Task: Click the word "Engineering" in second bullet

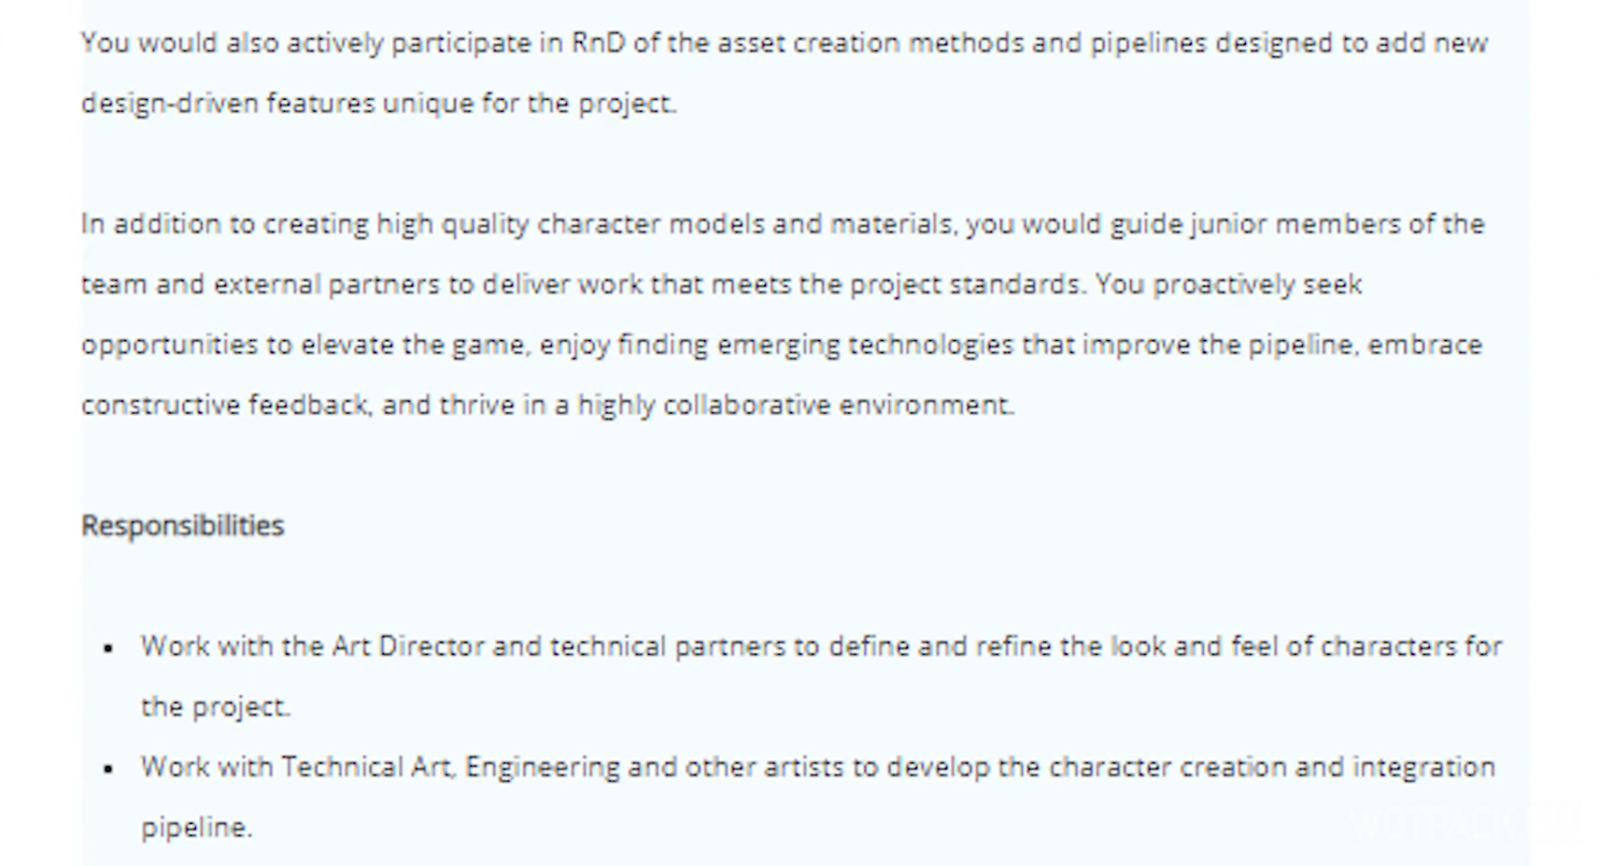Action: coord(543,768)
